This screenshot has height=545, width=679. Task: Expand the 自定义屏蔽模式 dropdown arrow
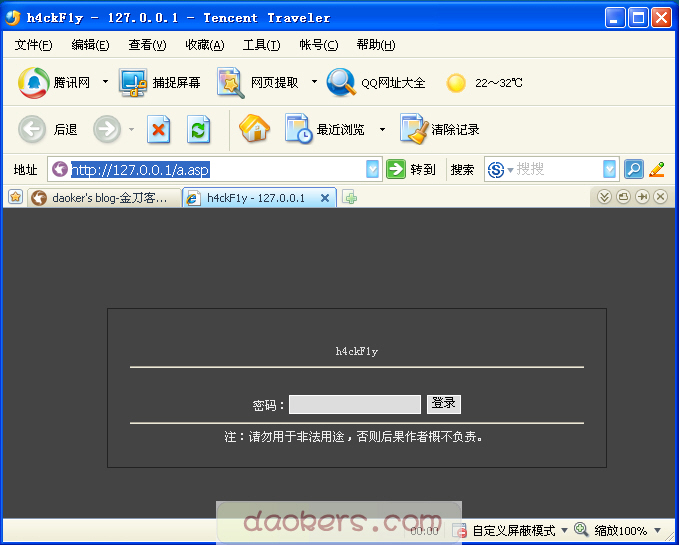(x=564, y=530)
